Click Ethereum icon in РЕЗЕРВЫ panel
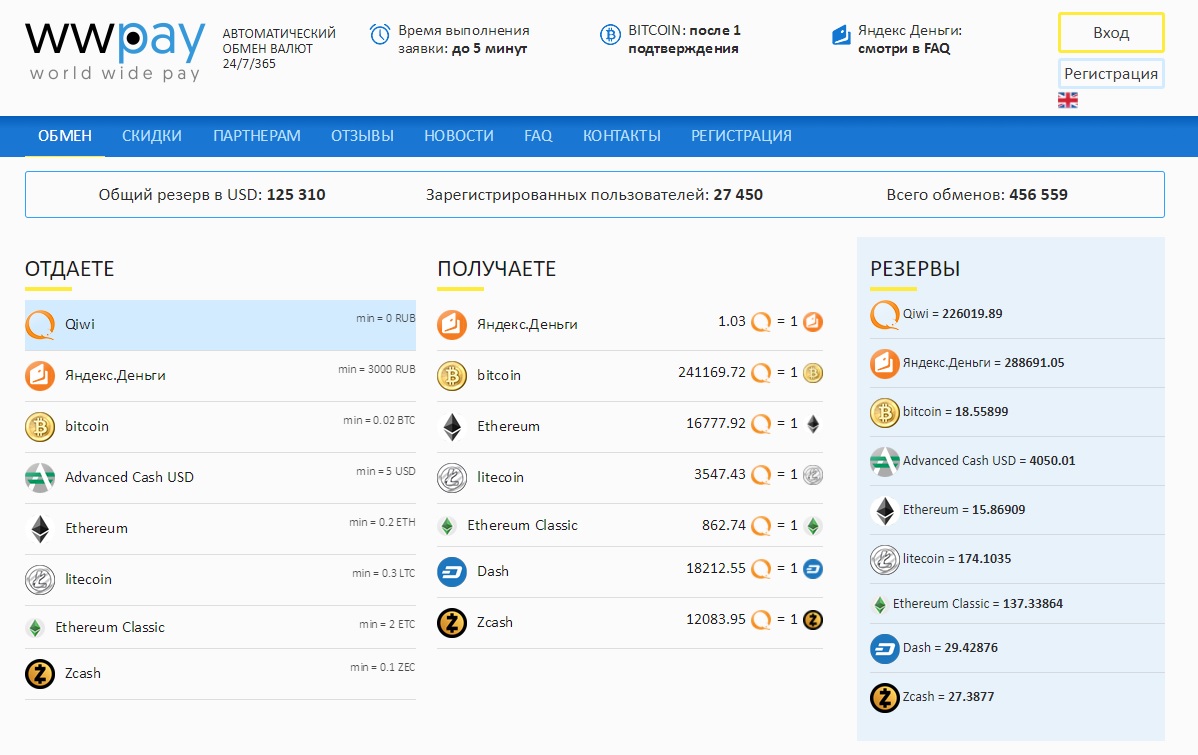 pyautogui.click(x=885, y=510)
